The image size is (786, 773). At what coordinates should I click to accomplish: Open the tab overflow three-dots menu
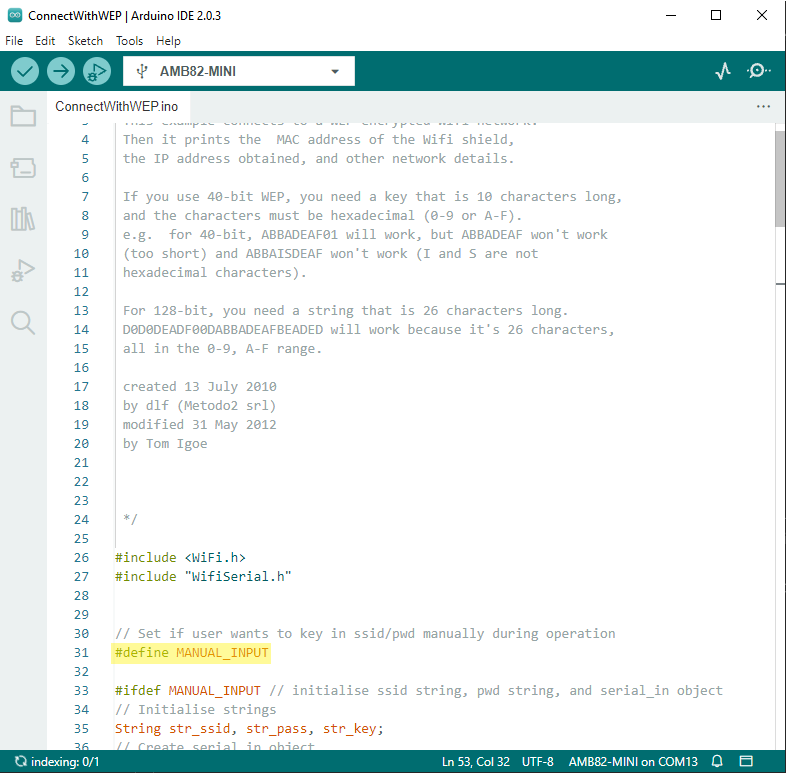[x=763, y=106]
